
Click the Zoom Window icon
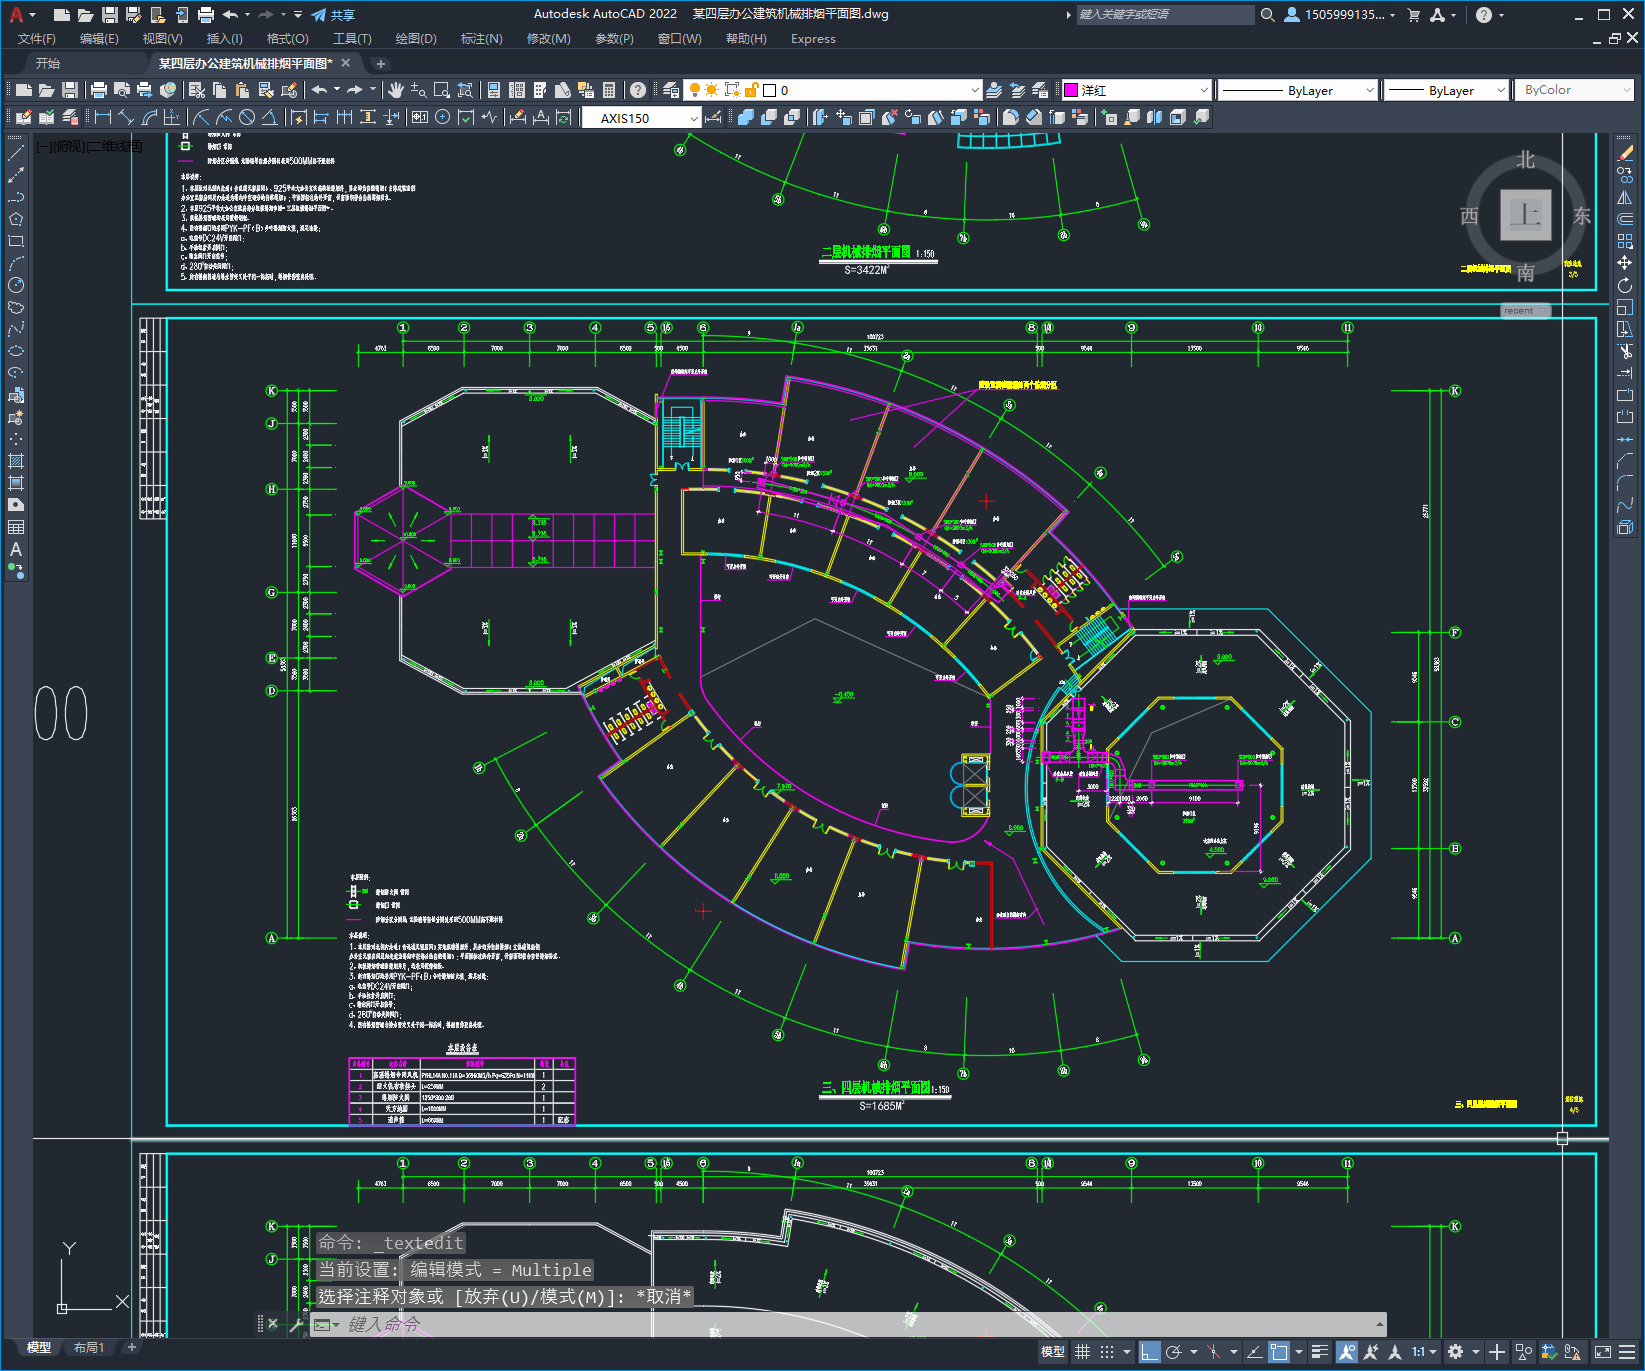pyautogui.click(x=442, y=90)
